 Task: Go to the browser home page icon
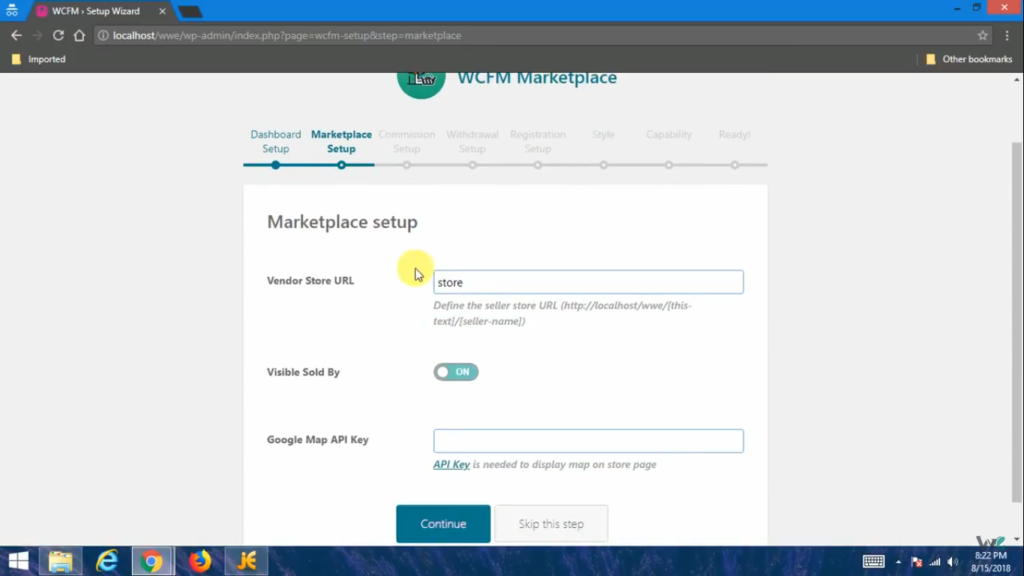[79, 35]
